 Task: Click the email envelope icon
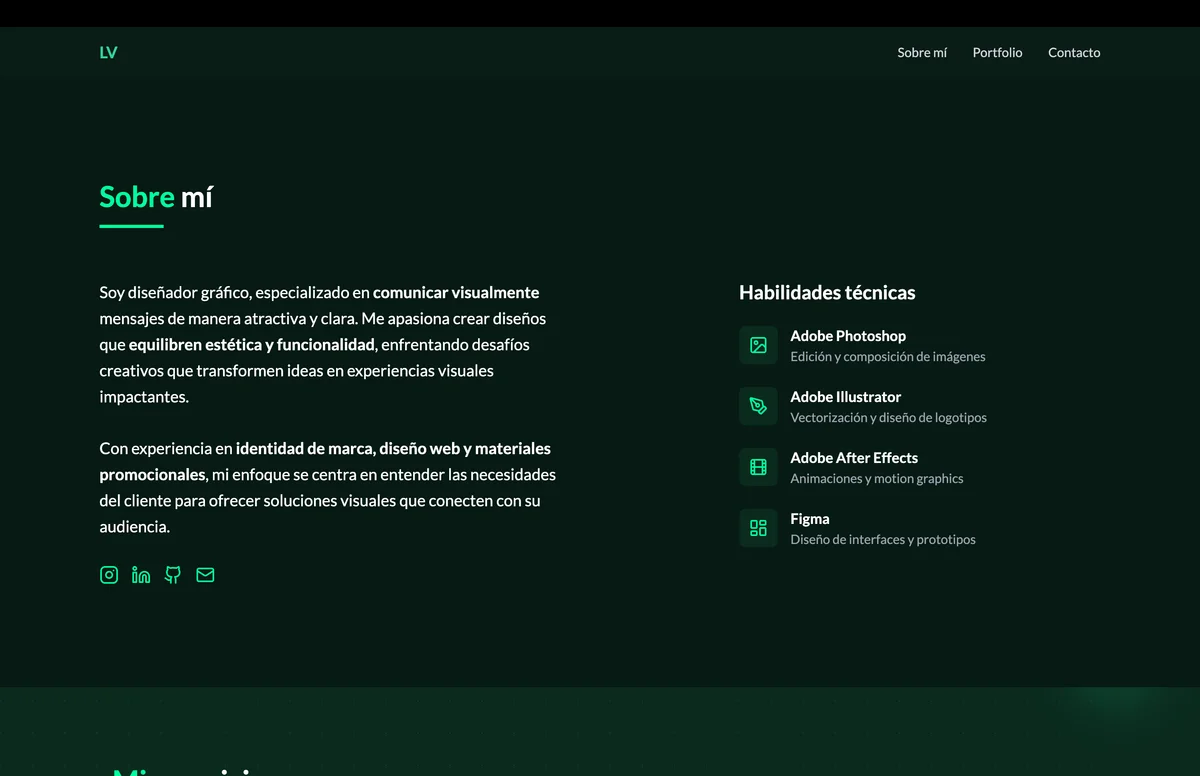(205, 575)
